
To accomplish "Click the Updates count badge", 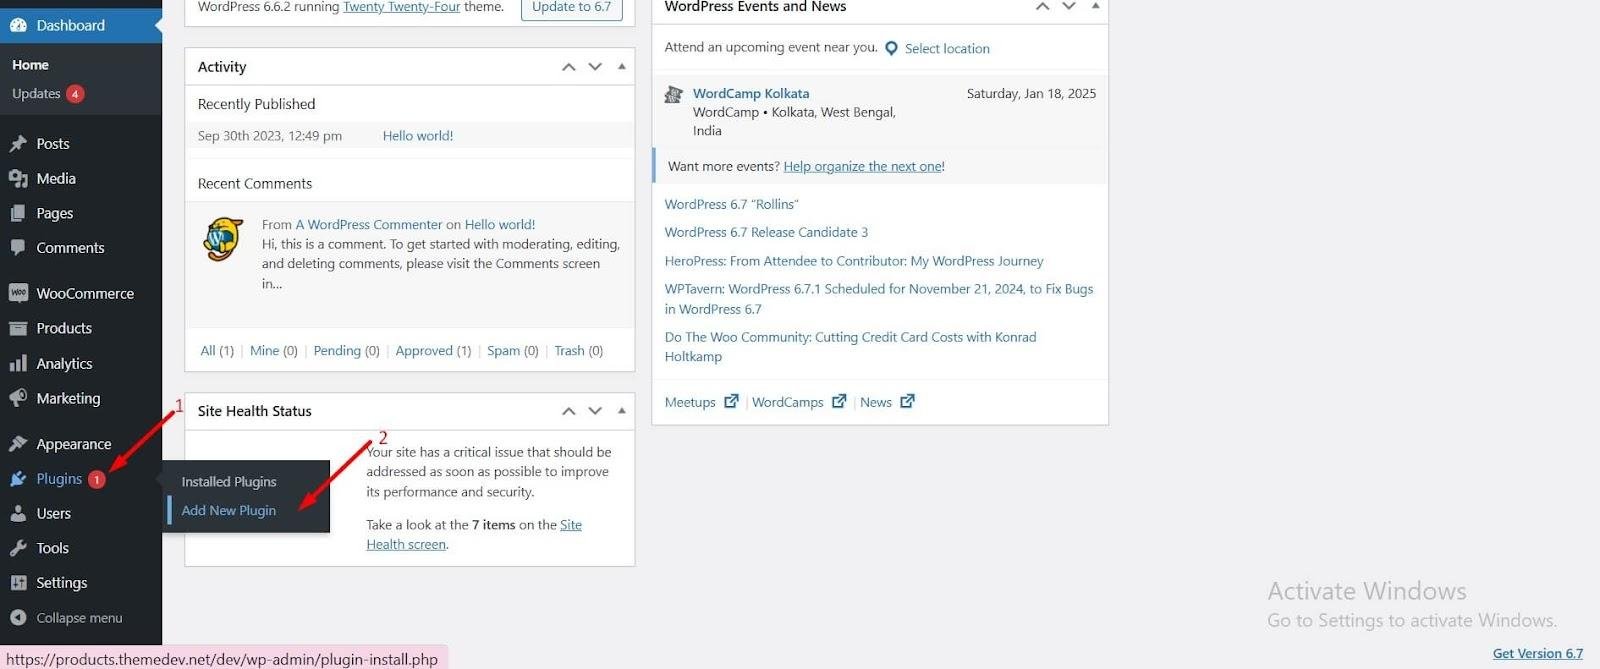I will coord(75,94).
